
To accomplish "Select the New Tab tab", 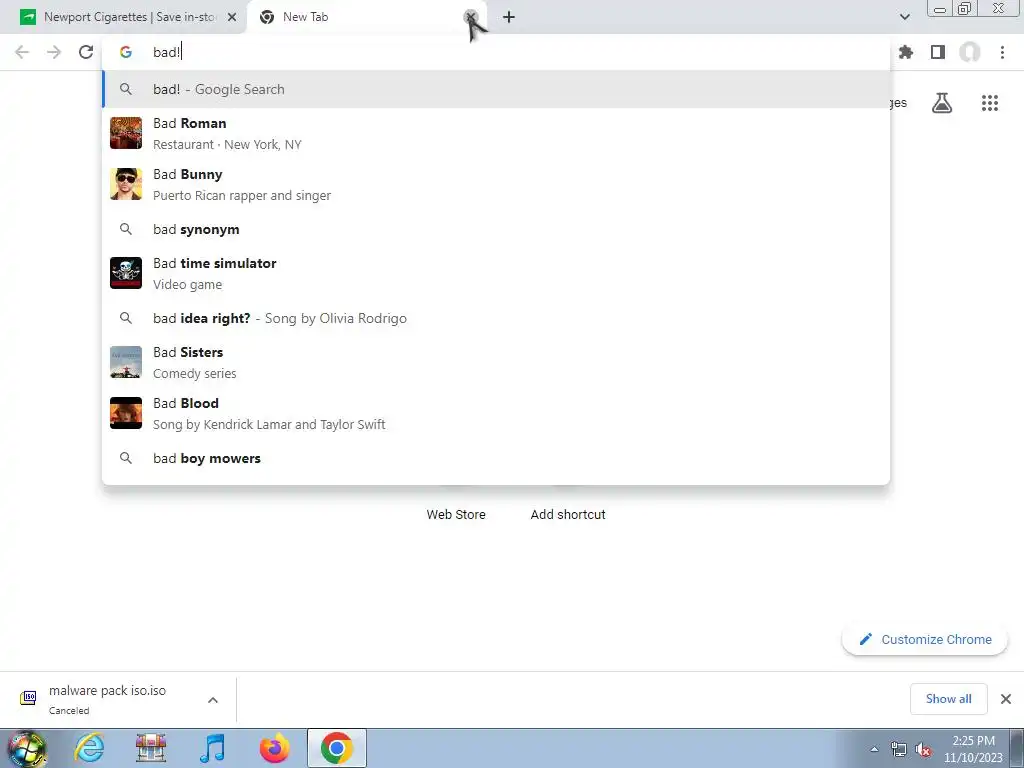I will (x=366, y=17).
